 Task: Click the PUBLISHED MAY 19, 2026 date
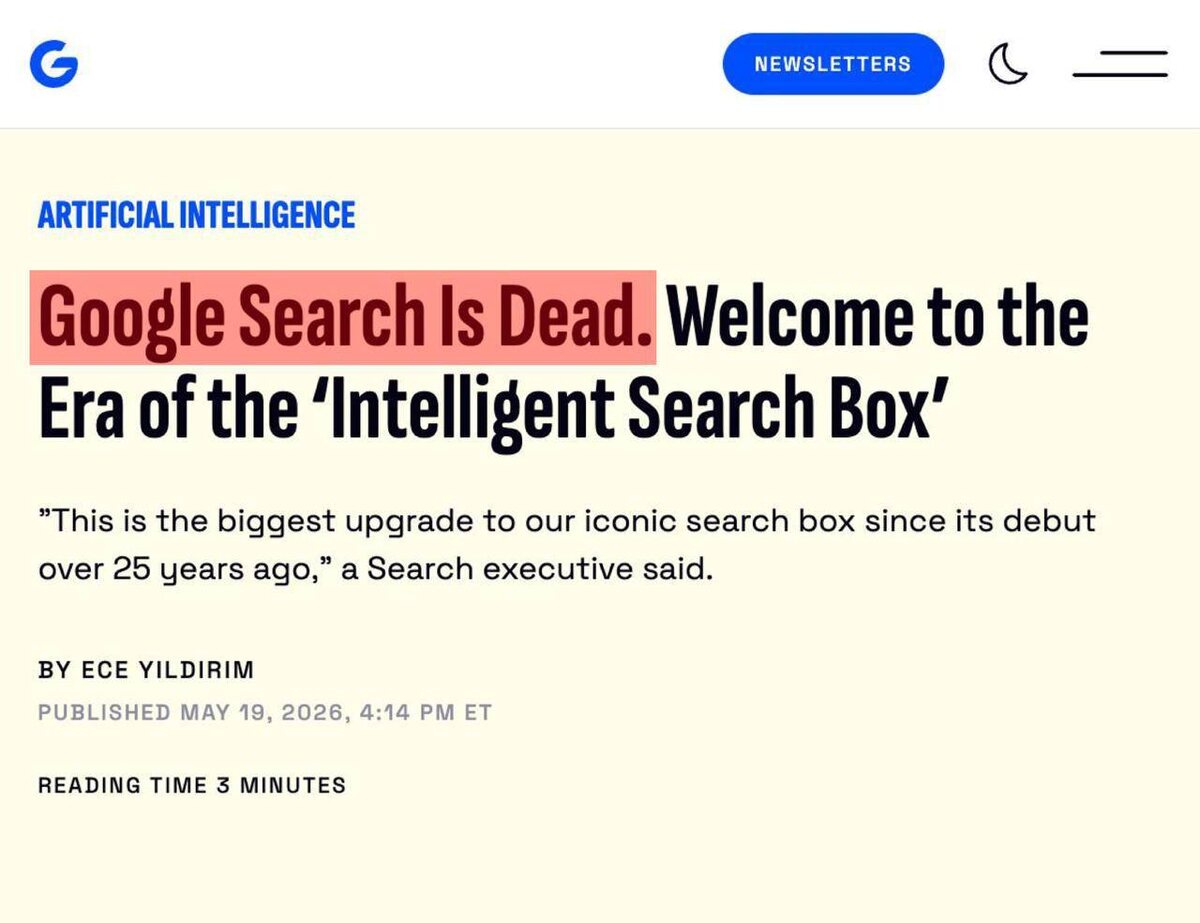point(195,713)
